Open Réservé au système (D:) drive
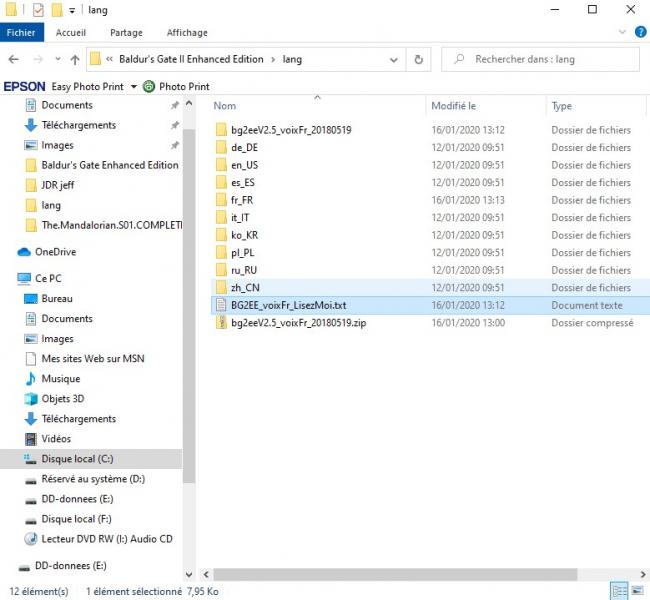650x600 pixels. (93, 479)
